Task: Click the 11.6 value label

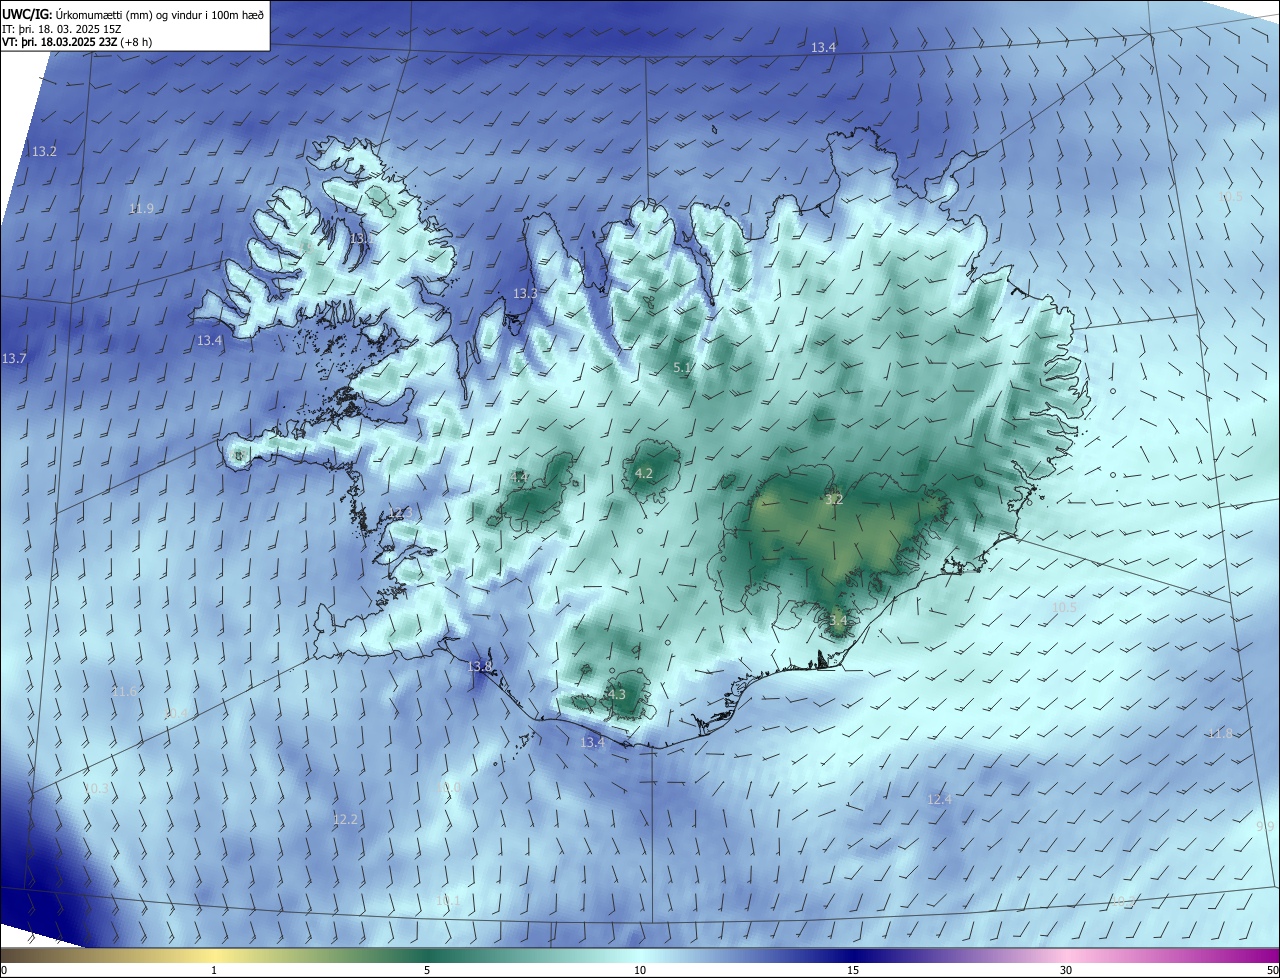Action: pyautogui.click(x=124, y=691)
